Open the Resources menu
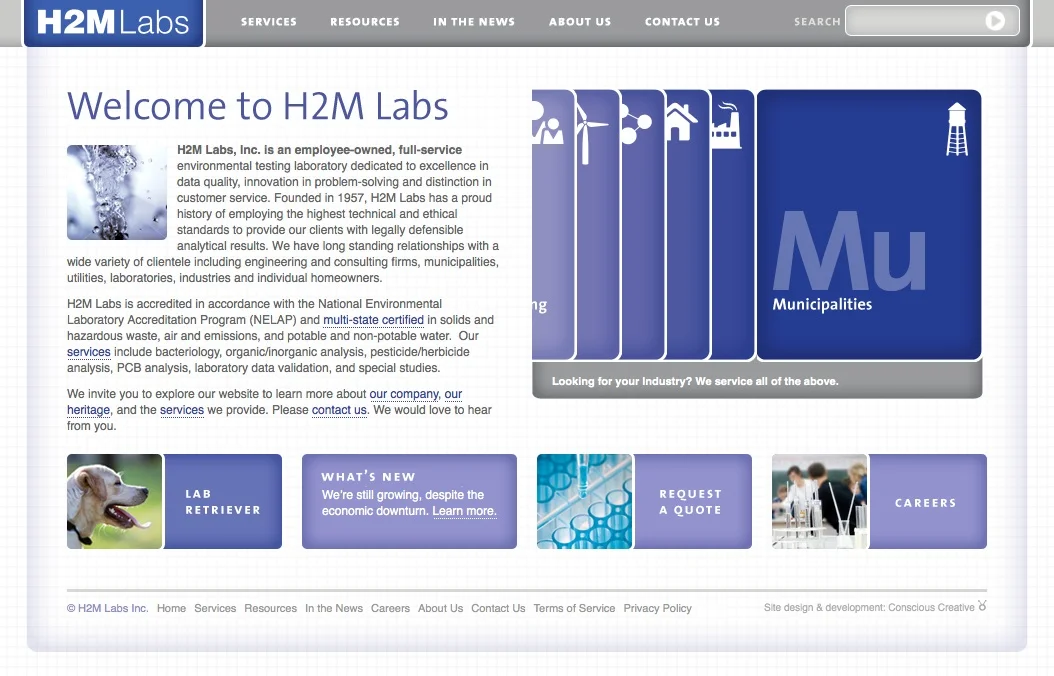The width and height of the screenshot is (1054, 676). coord(365,22)
